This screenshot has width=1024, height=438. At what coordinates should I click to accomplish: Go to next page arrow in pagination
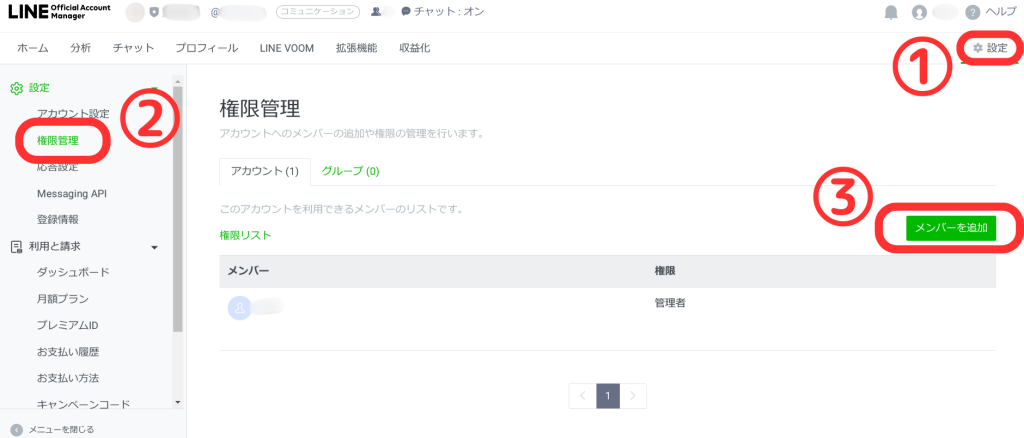click(633, 396)
